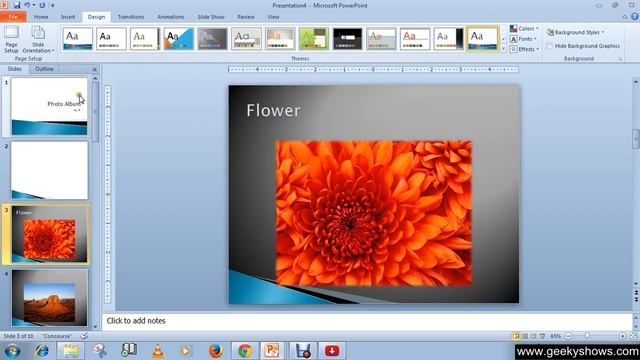The width and height of the screenshot is (640, 360).
Task: Open the Snipping Tool from taskbar
Action: pos(100,351)
